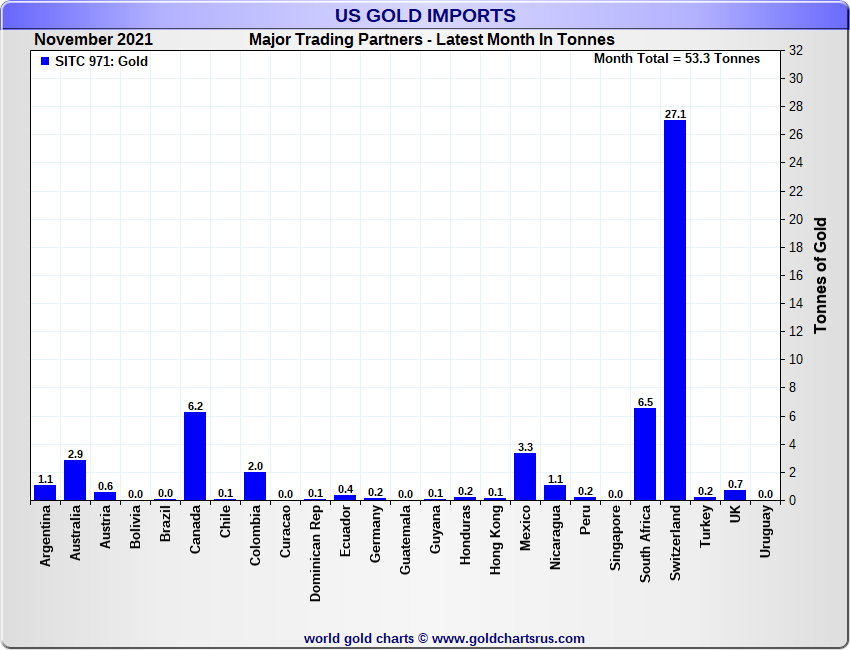Click the Australia bar valued 2.9
This screenshot has width=850, height=650.
[x=75, y=480]
